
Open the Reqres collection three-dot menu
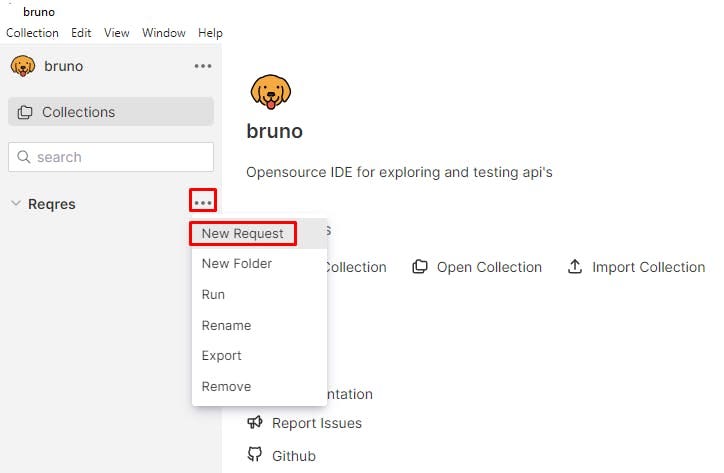point(203,202)
